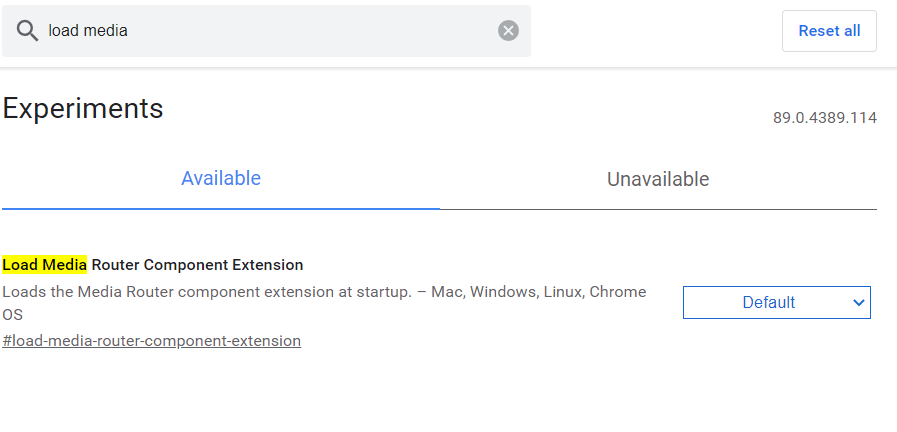This screenshot has width=897, height=432.
Task: Switch to the Unavailable tab
Action: coord(658,179)
